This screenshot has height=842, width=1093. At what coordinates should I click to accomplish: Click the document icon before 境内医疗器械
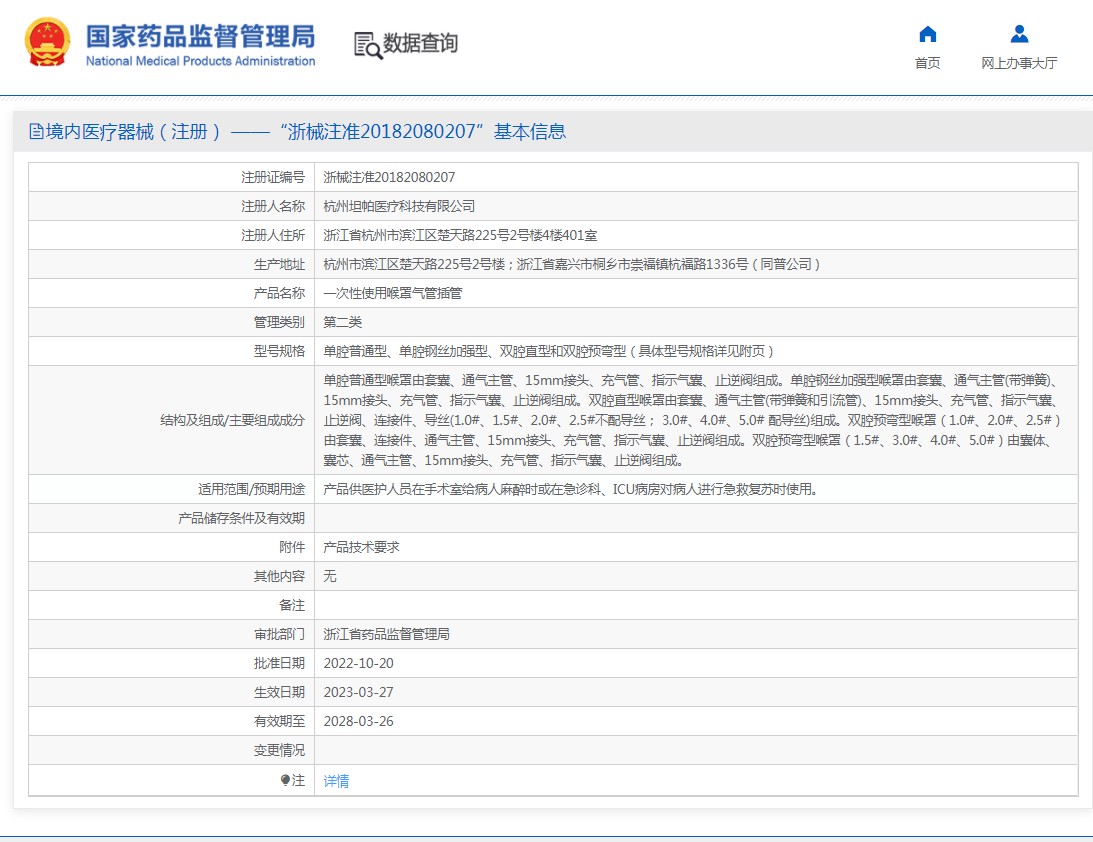click(x=36, y=131)
